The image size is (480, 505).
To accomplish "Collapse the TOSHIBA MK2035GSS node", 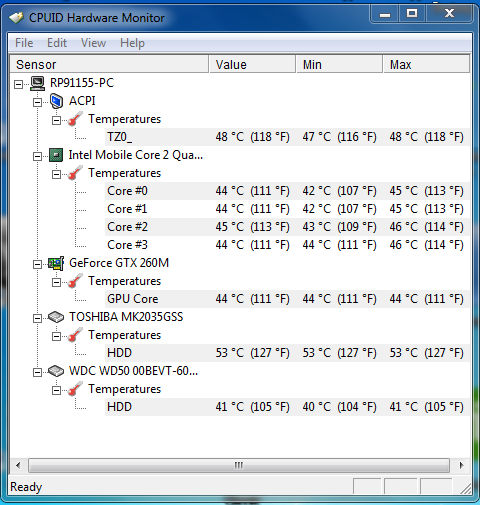I will coord(38,318).
